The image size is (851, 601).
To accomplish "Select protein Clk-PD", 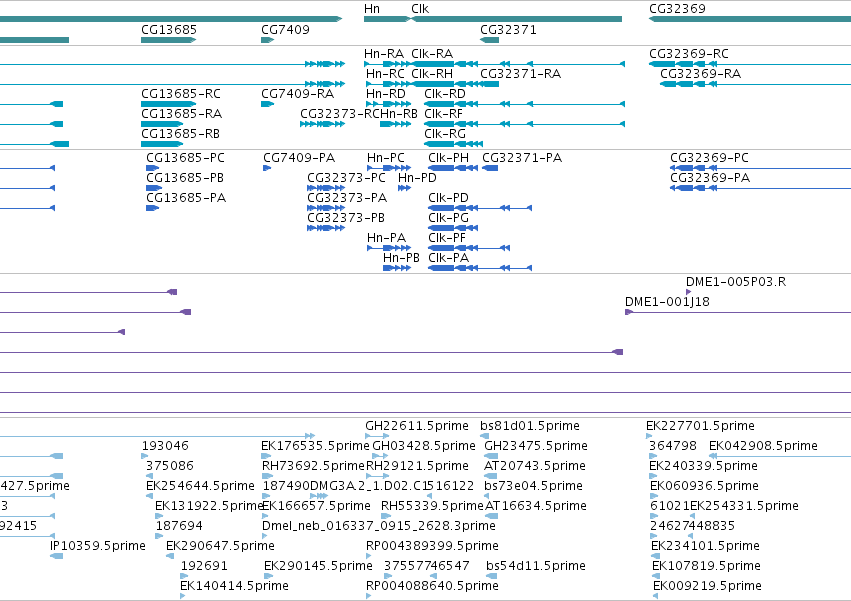I will tap(448, 198).
